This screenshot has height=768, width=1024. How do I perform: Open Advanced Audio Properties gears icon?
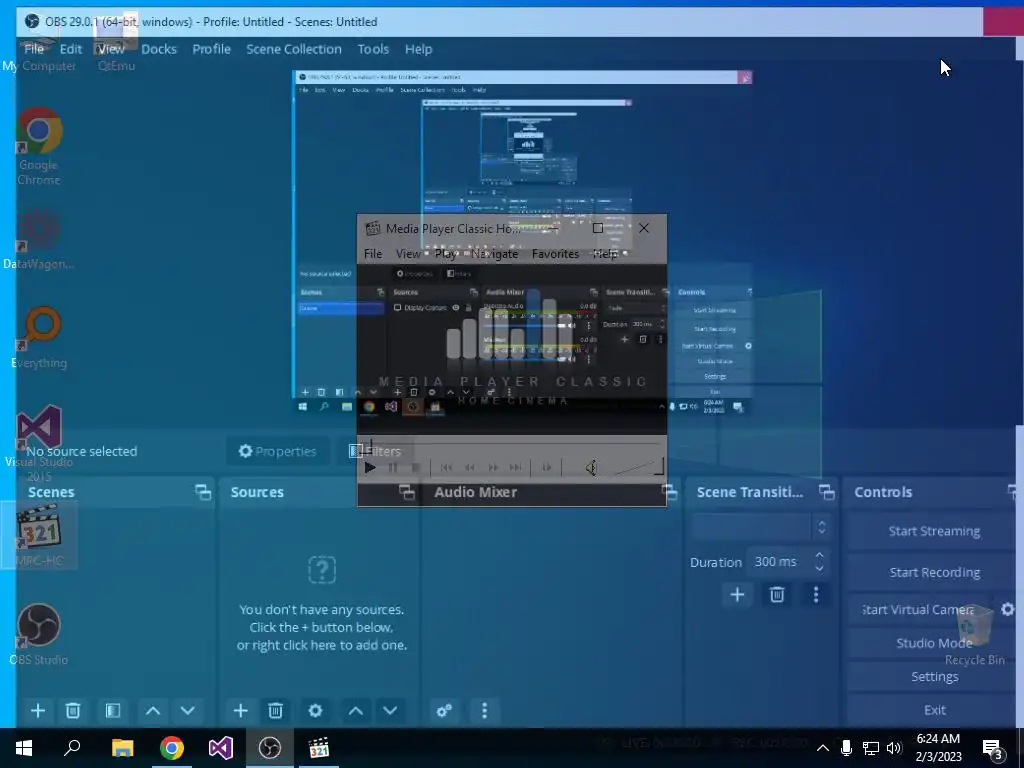tap(445, 711)
